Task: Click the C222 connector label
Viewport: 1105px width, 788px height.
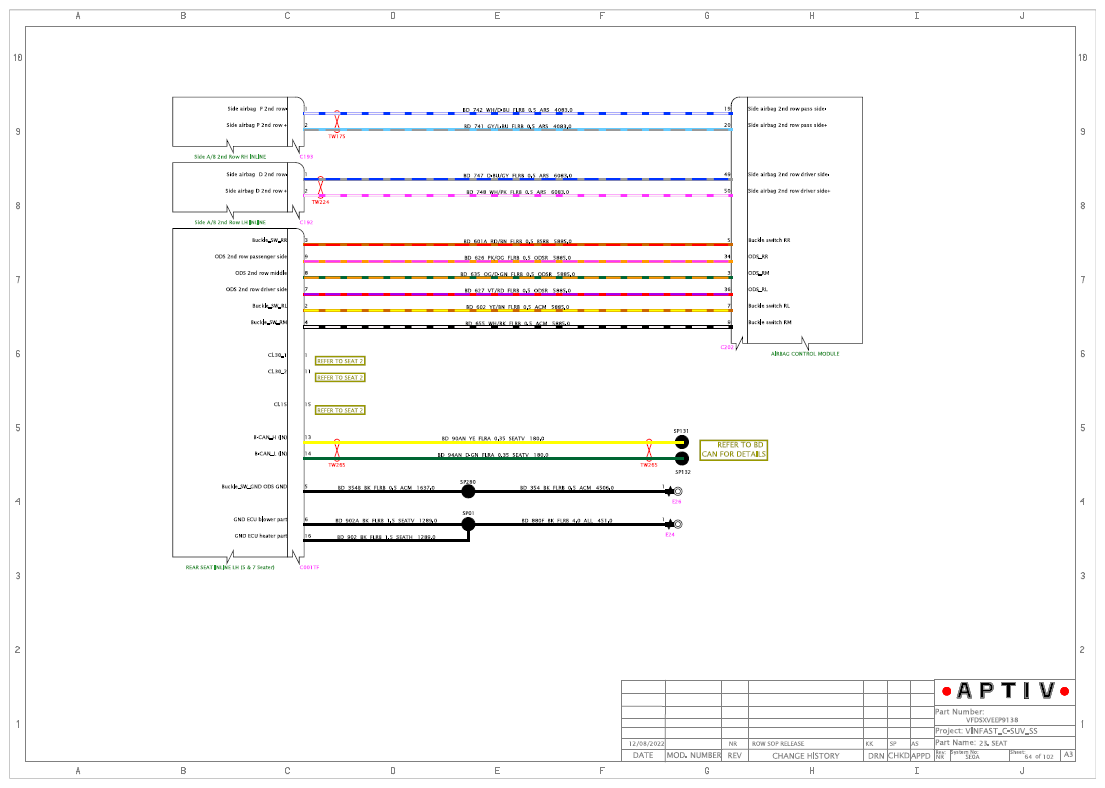Action: pos(727,347)
